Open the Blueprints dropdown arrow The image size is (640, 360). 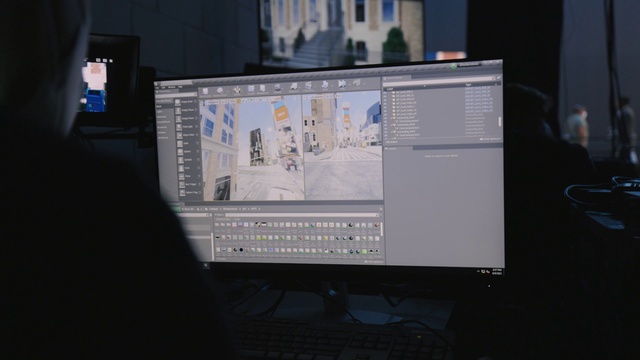tap(300, 87)
